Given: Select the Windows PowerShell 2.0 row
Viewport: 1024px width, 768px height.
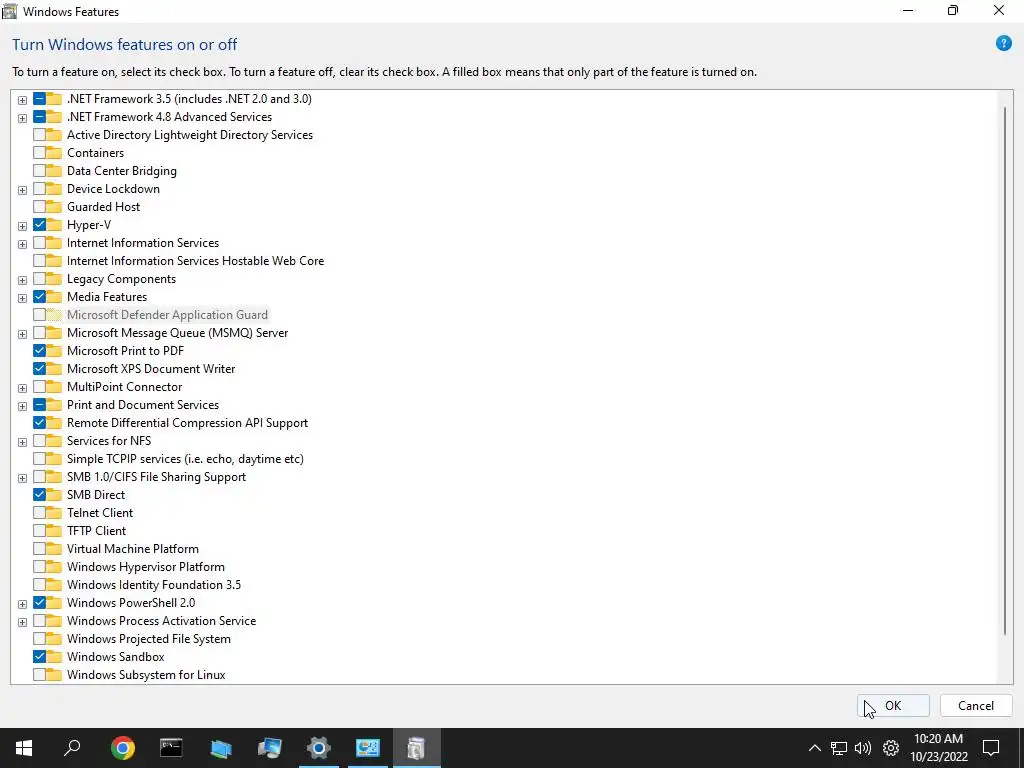Looking at the screenshot, I should click(131, 603).
